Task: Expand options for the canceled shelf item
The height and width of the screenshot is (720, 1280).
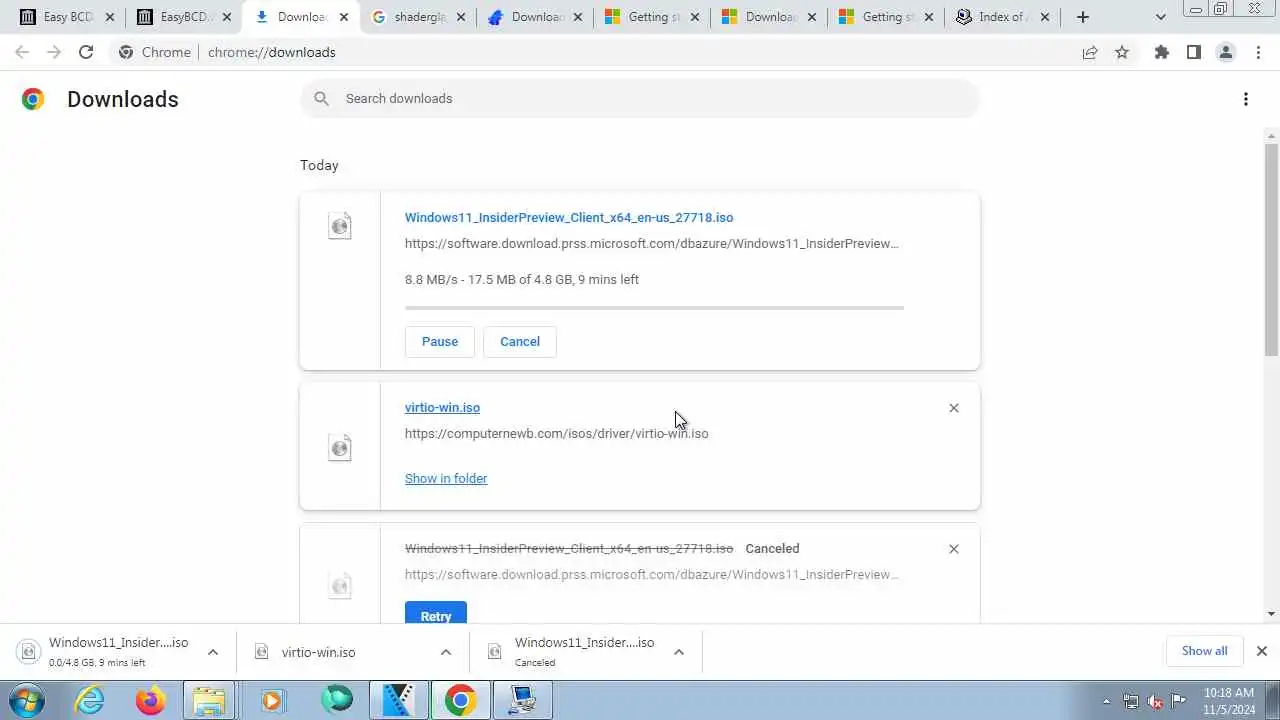Action: (679, 652)
